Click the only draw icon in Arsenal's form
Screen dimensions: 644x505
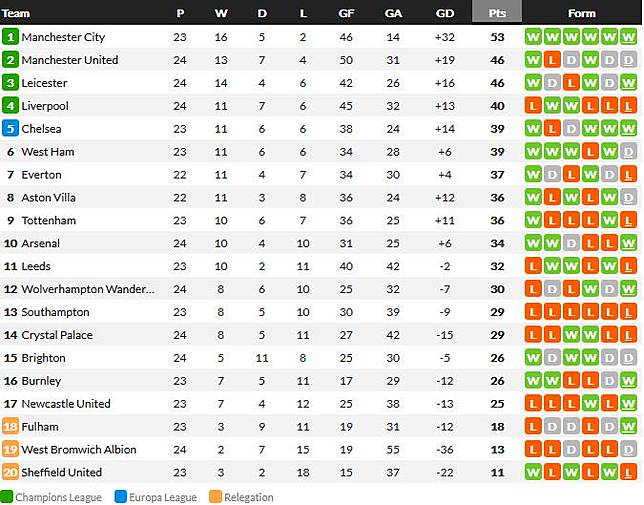pos(570,244)
